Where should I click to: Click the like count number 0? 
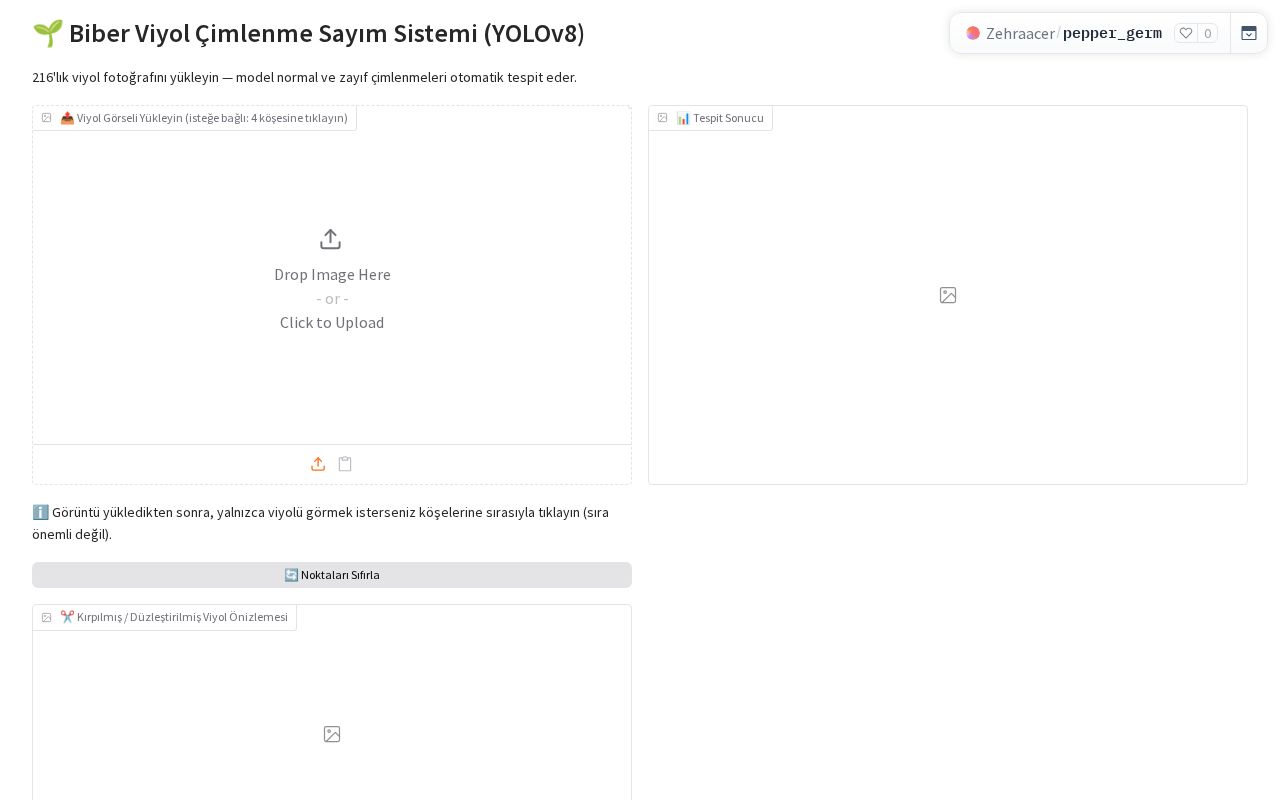(x=1208, y=33)
